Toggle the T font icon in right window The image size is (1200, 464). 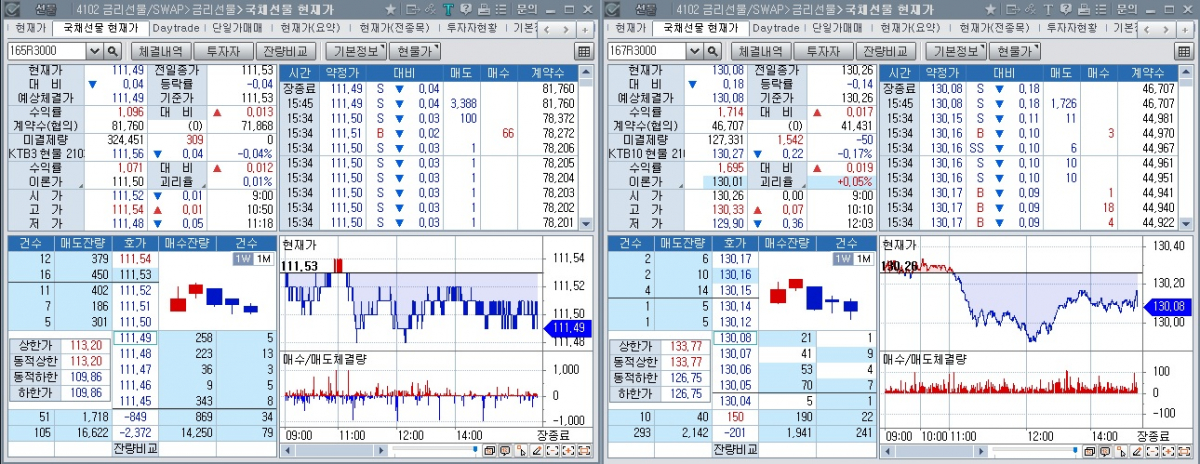click(x=1048, y=9)
